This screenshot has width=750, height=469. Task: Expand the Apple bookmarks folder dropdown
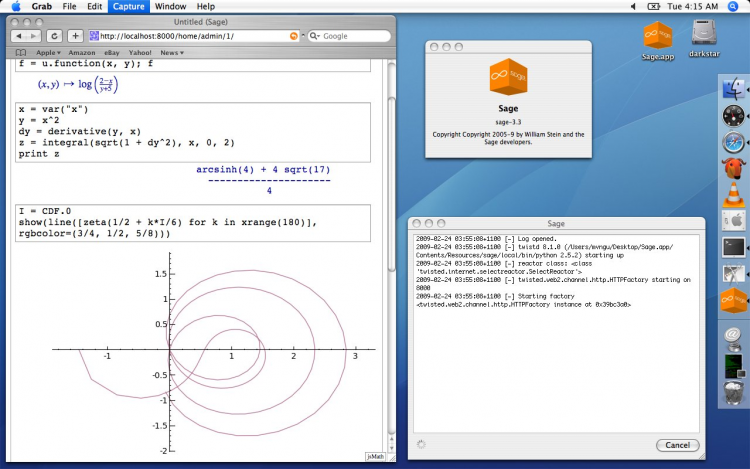point(48,52)
